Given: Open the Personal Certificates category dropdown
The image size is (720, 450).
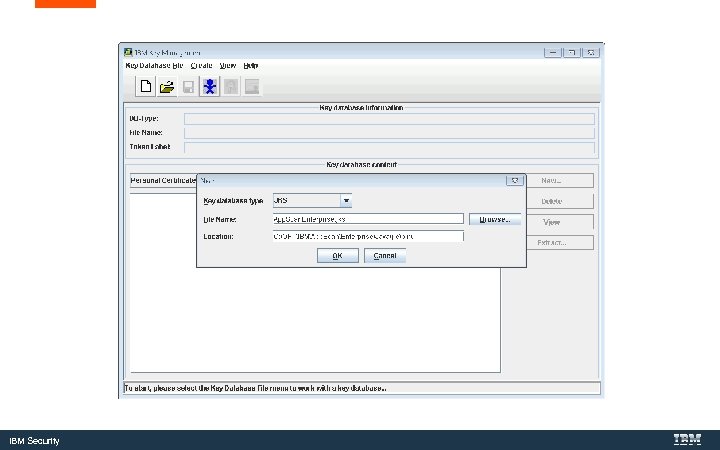Looking at the screenshot, I should point(163,180).
